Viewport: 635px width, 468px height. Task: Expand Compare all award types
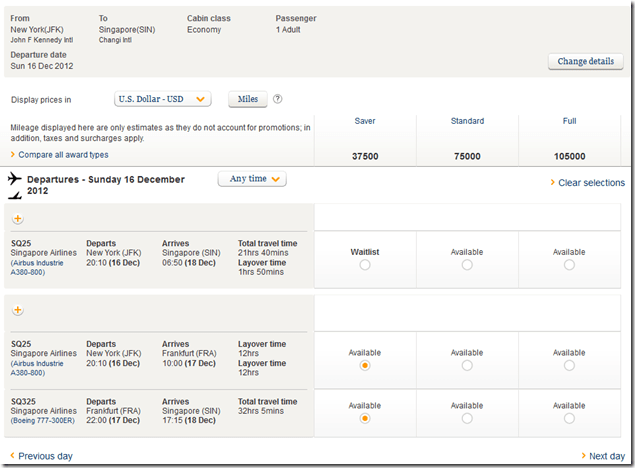click(x=60, y=155)
